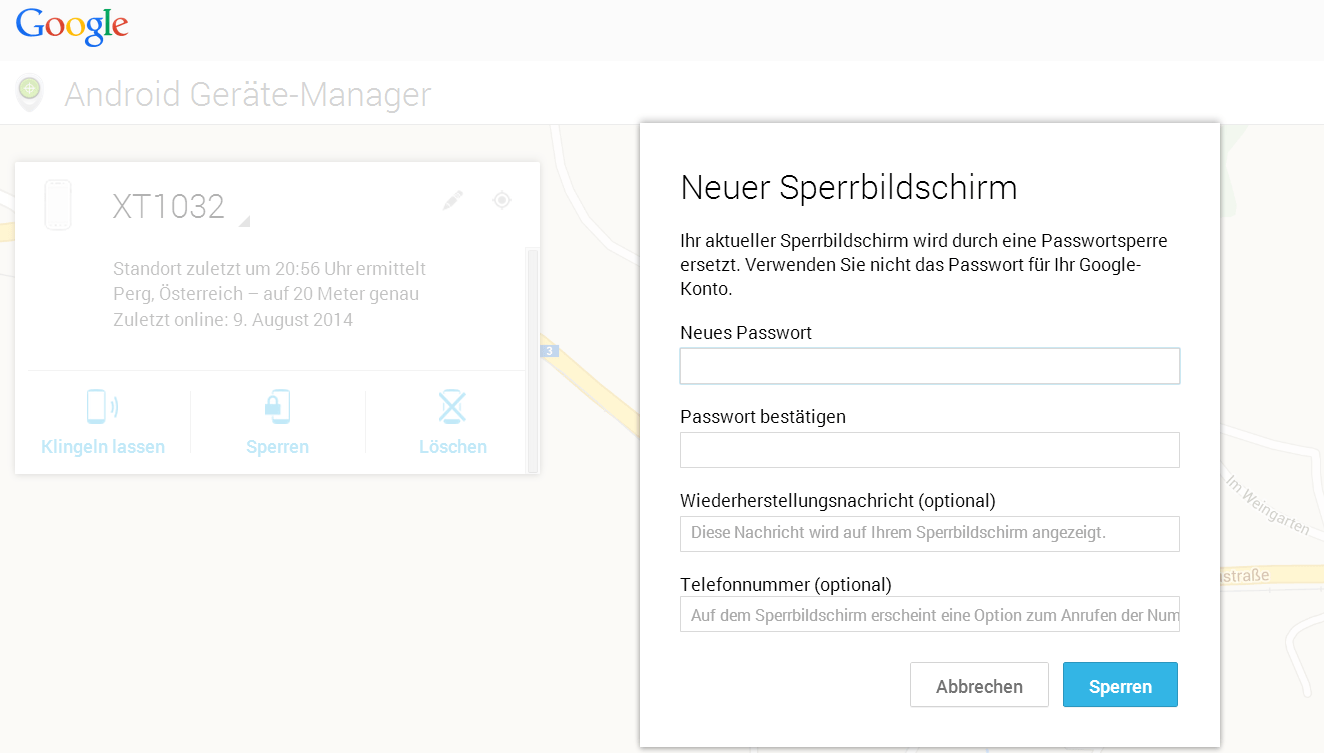The width and height of the screenshot is (1324, 753).
Task: Click the Klingeln lassen label
Action: (103, 447)
